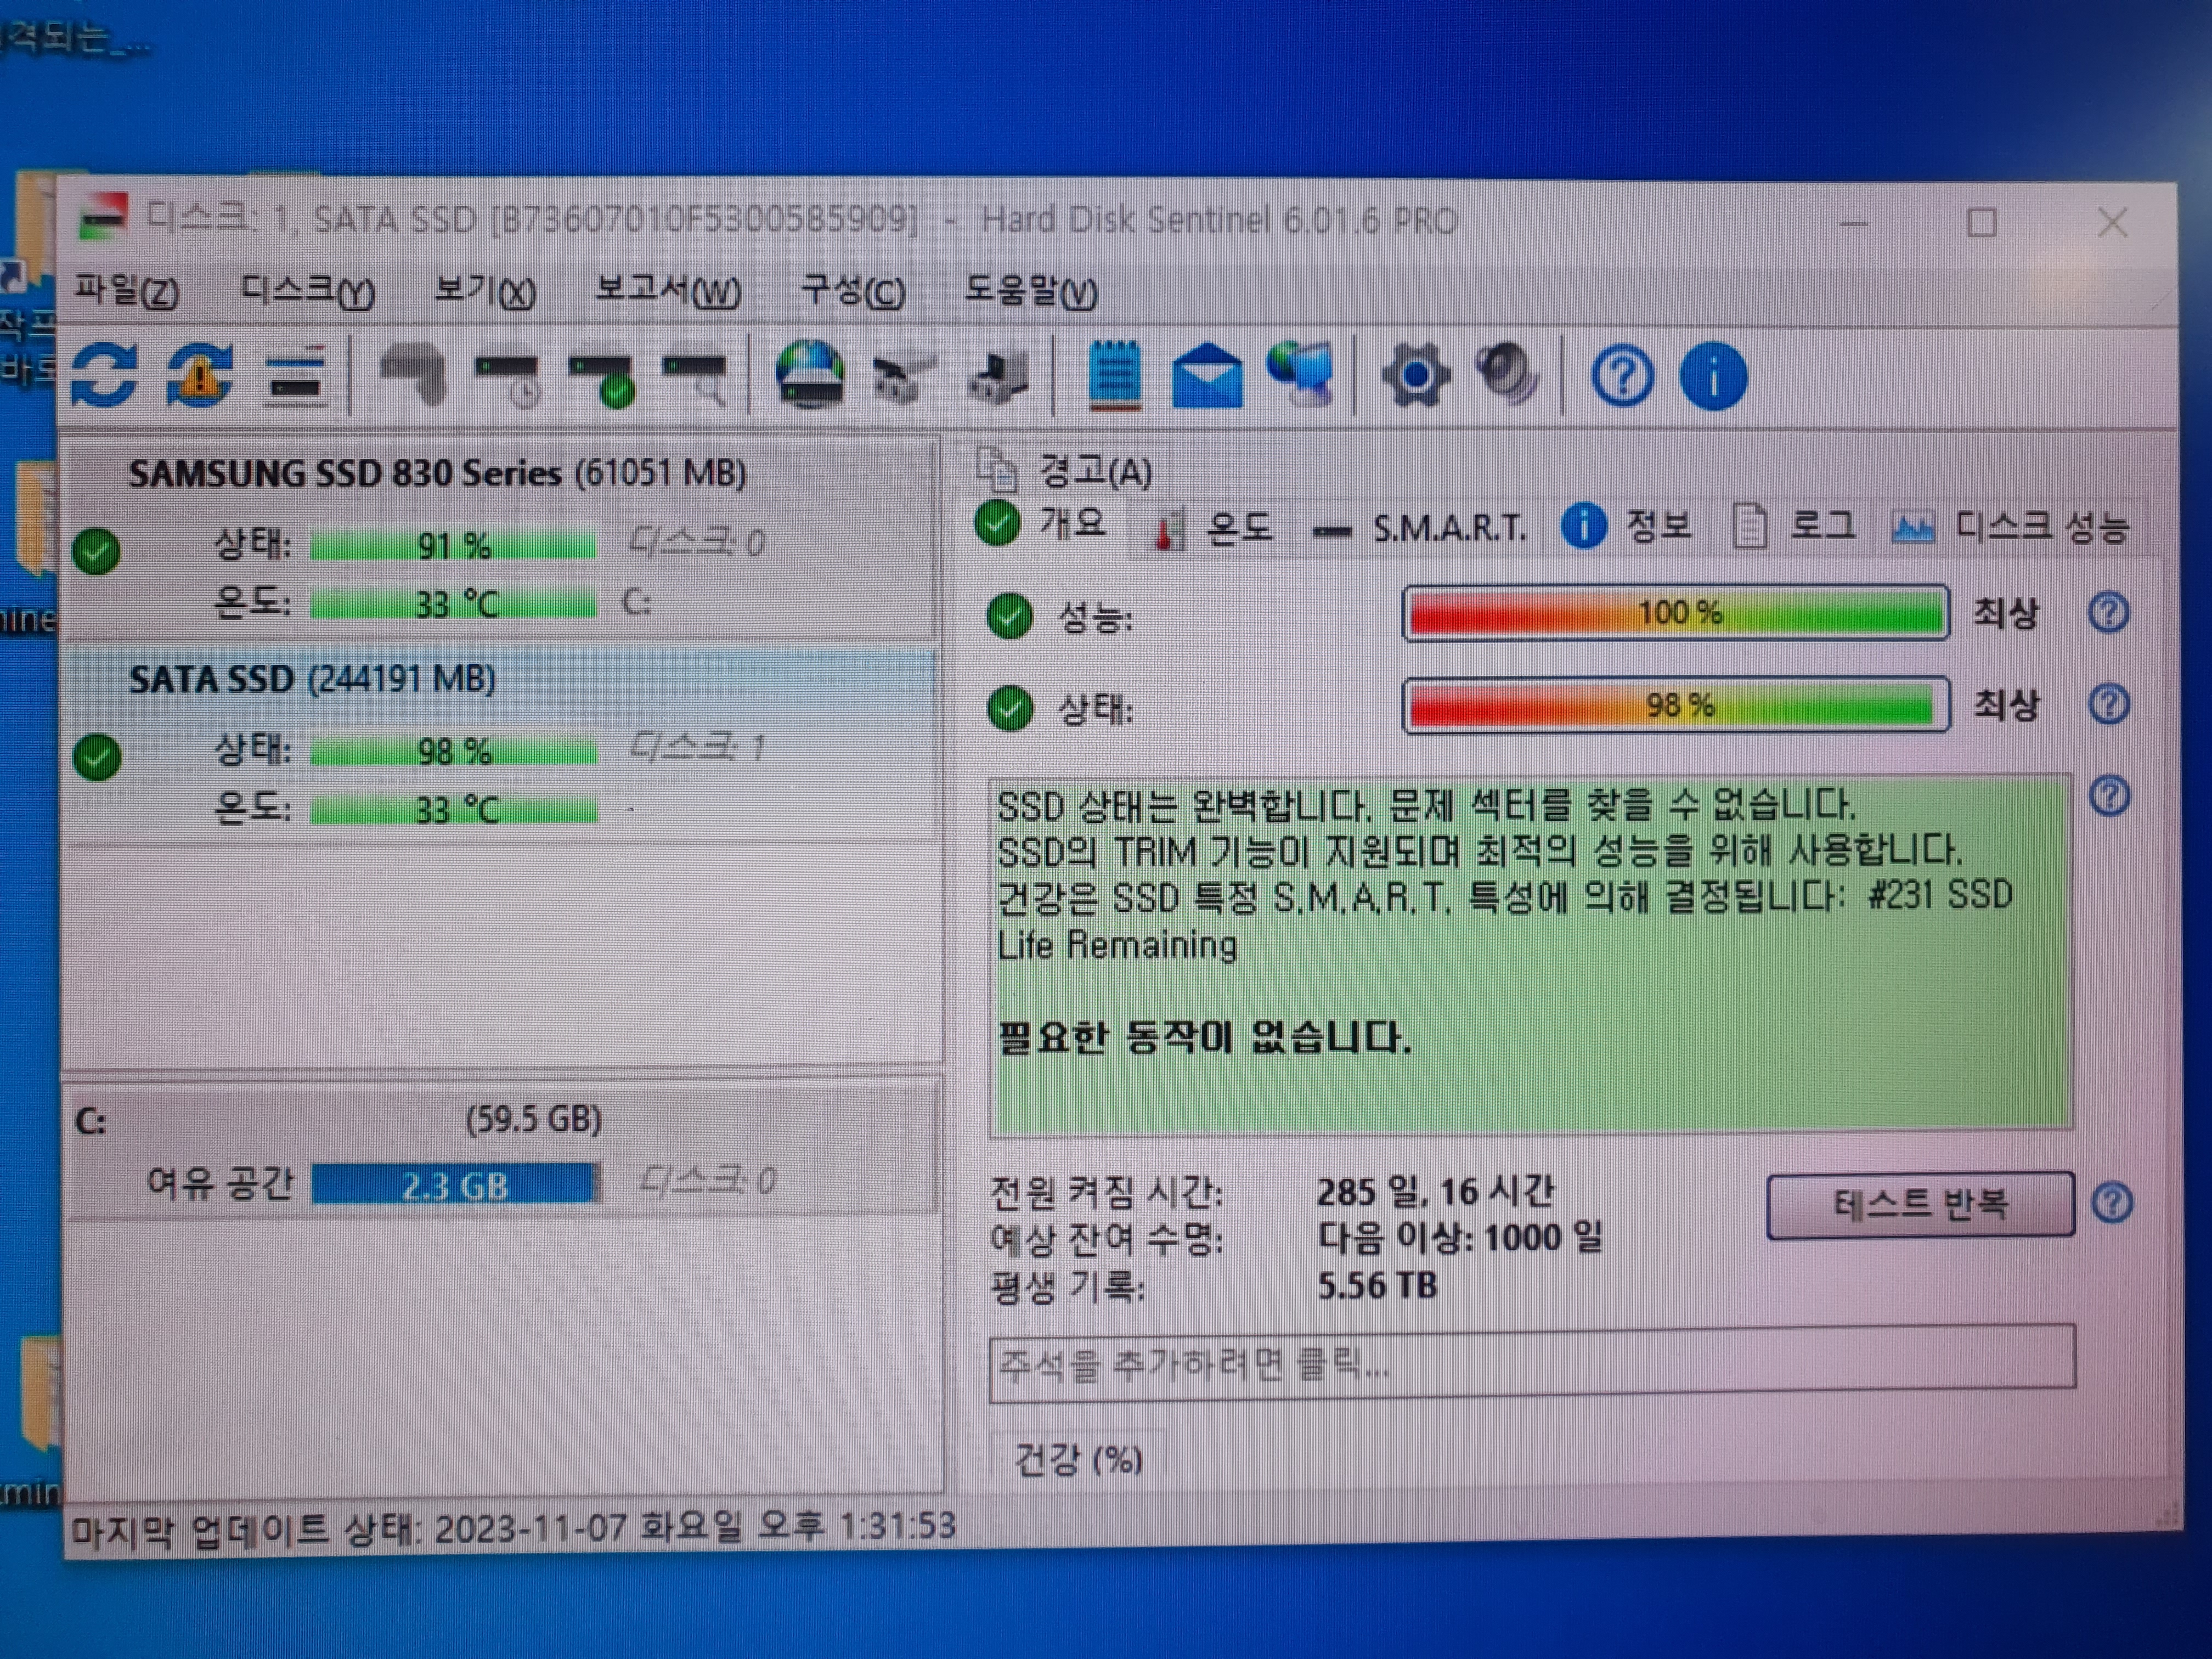The image size is (2212, 1659).
Task: Click the Hard Disk Sentinel title bar icon
Action: point(103,218)
